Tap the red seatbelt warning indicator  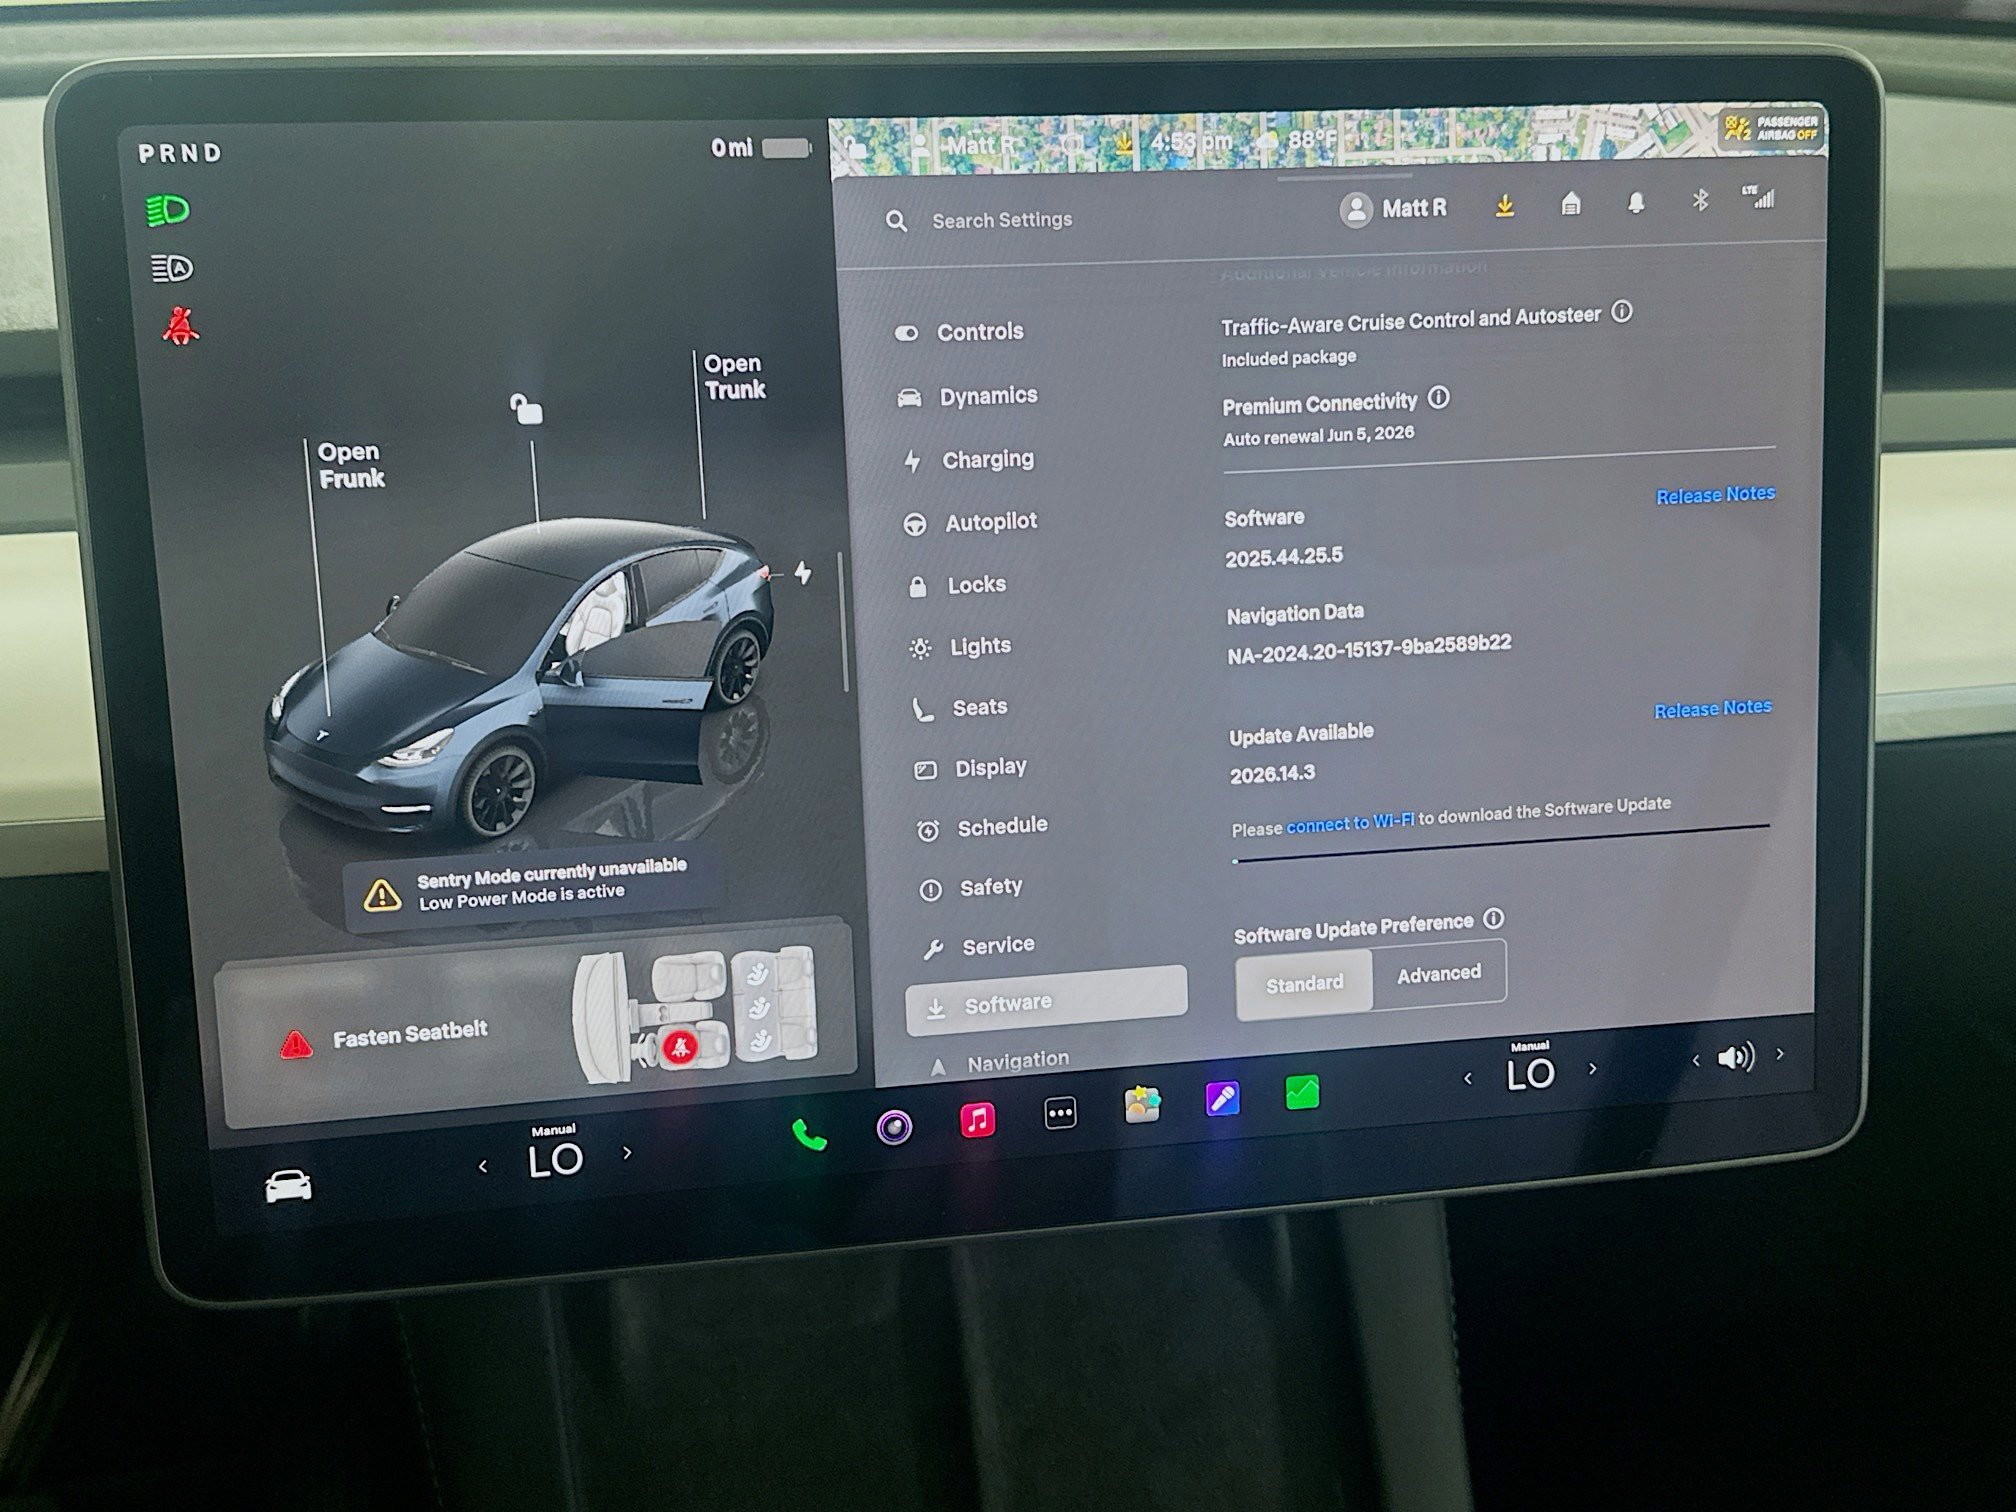(180, 326)
